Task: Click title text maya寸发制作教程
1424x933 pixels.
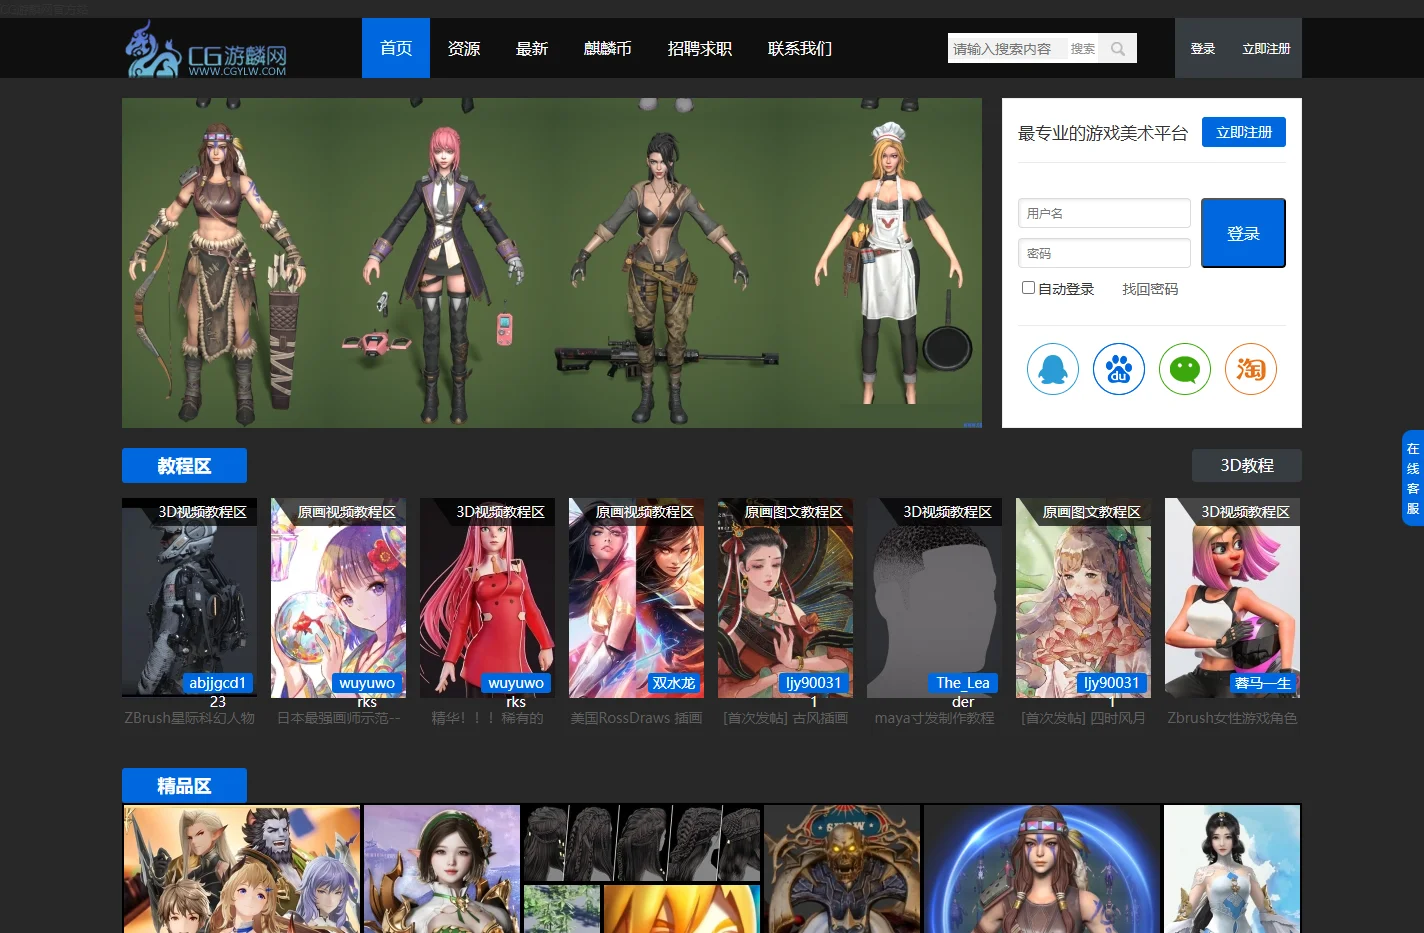Action: point(934,718)
